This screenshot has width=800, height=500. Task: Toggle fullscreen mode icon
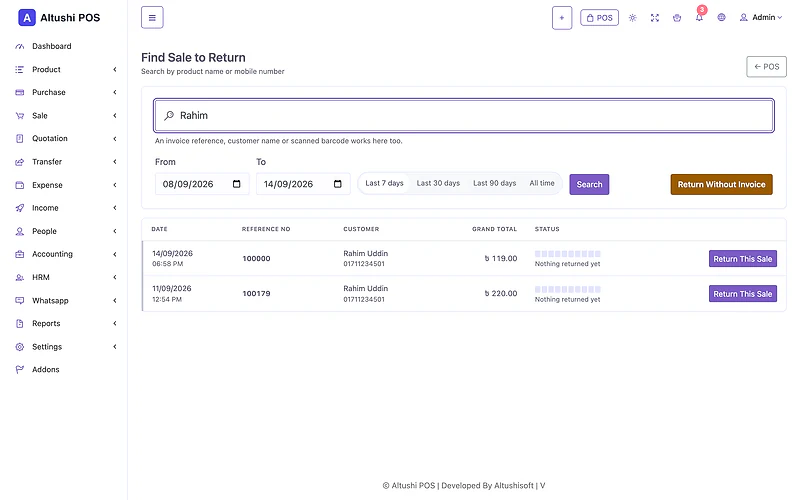[x=655, y=18]
